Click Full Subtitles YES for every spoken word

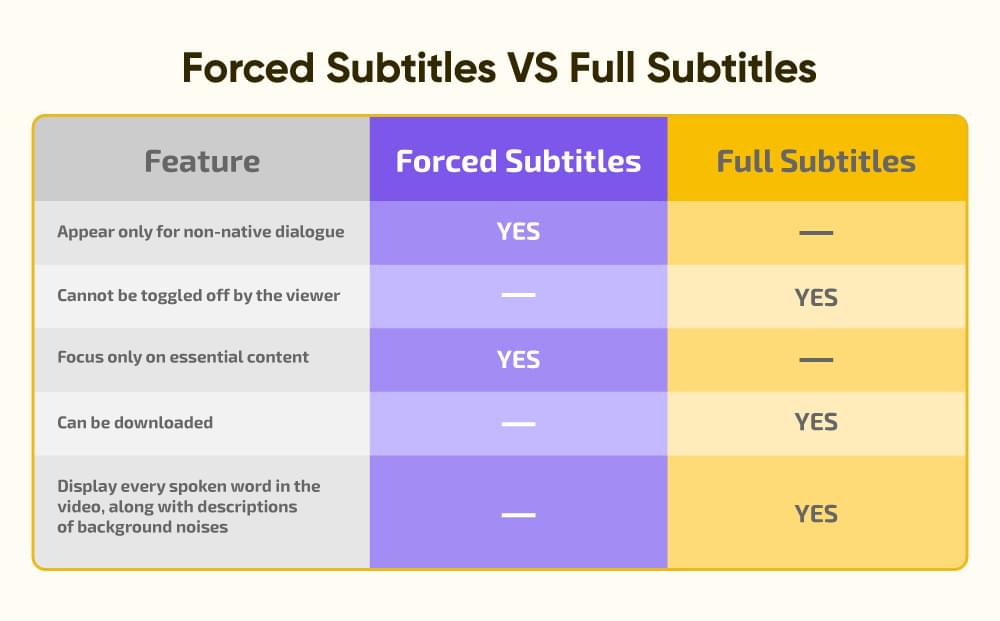[x=816, y=514]
